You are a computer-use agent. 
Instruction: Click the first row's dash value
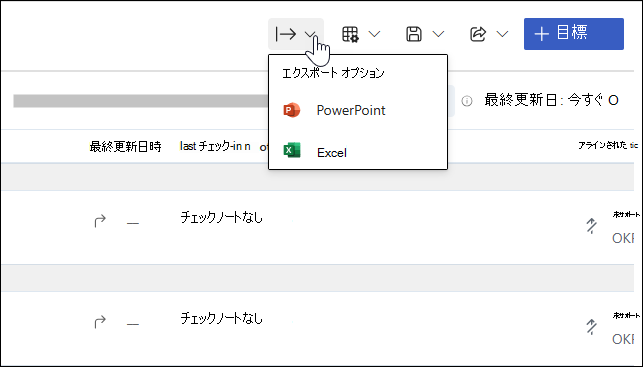(x=133, y=223)
